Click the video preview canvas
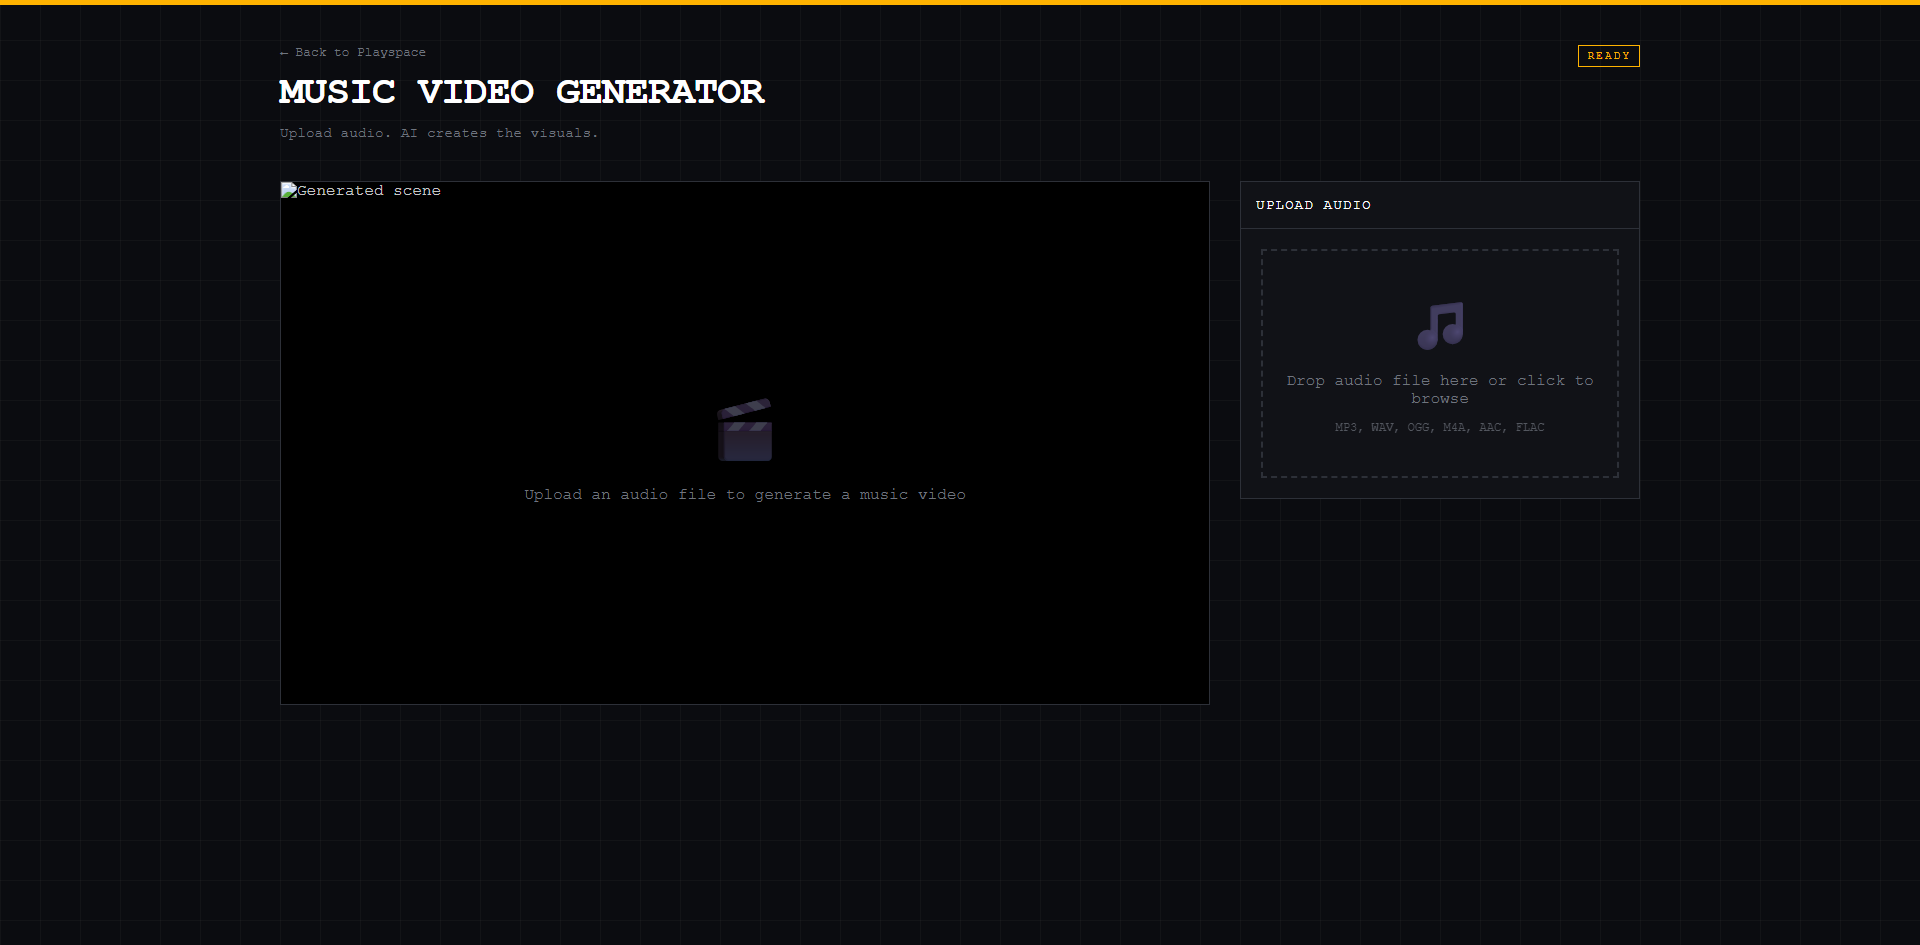The width and height of the screenshot is (1920, 945). tap(744, 600)
